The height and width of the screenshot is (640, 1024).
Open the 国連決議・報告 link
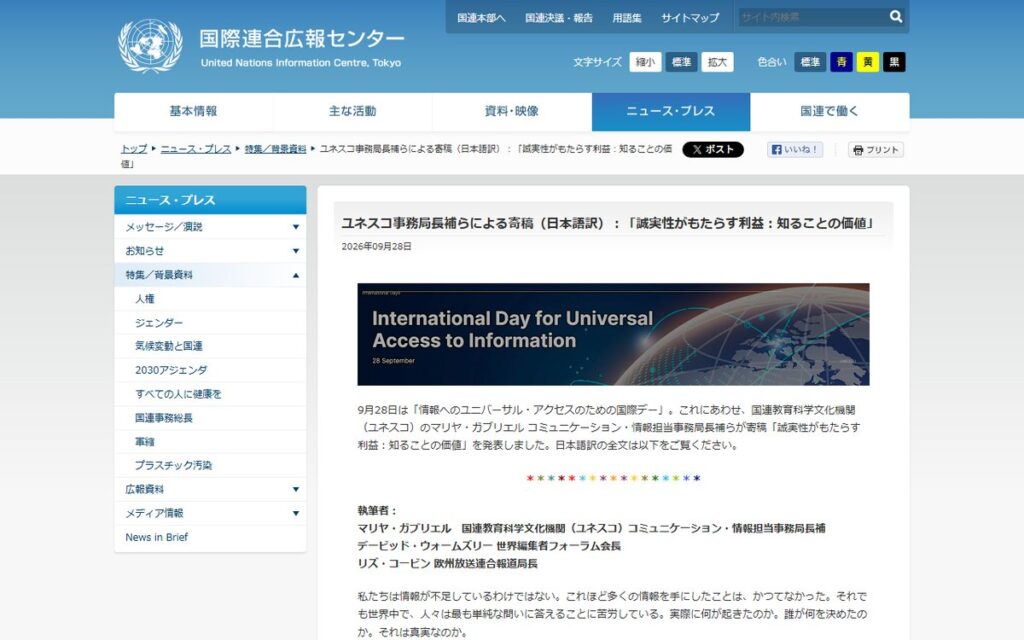[x=558, y=18]
